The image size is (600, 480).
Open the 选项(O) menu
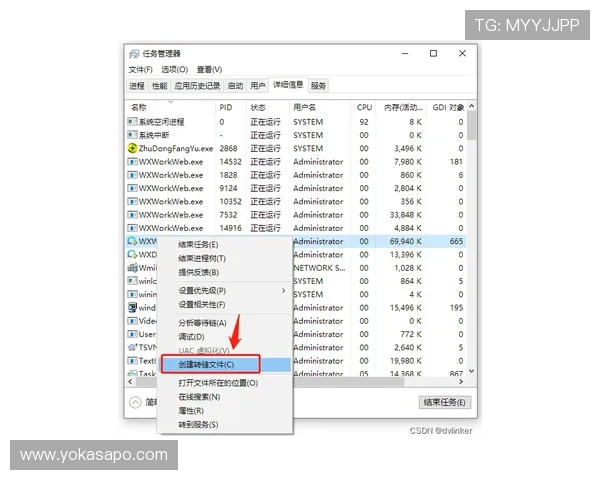(174, 70)
